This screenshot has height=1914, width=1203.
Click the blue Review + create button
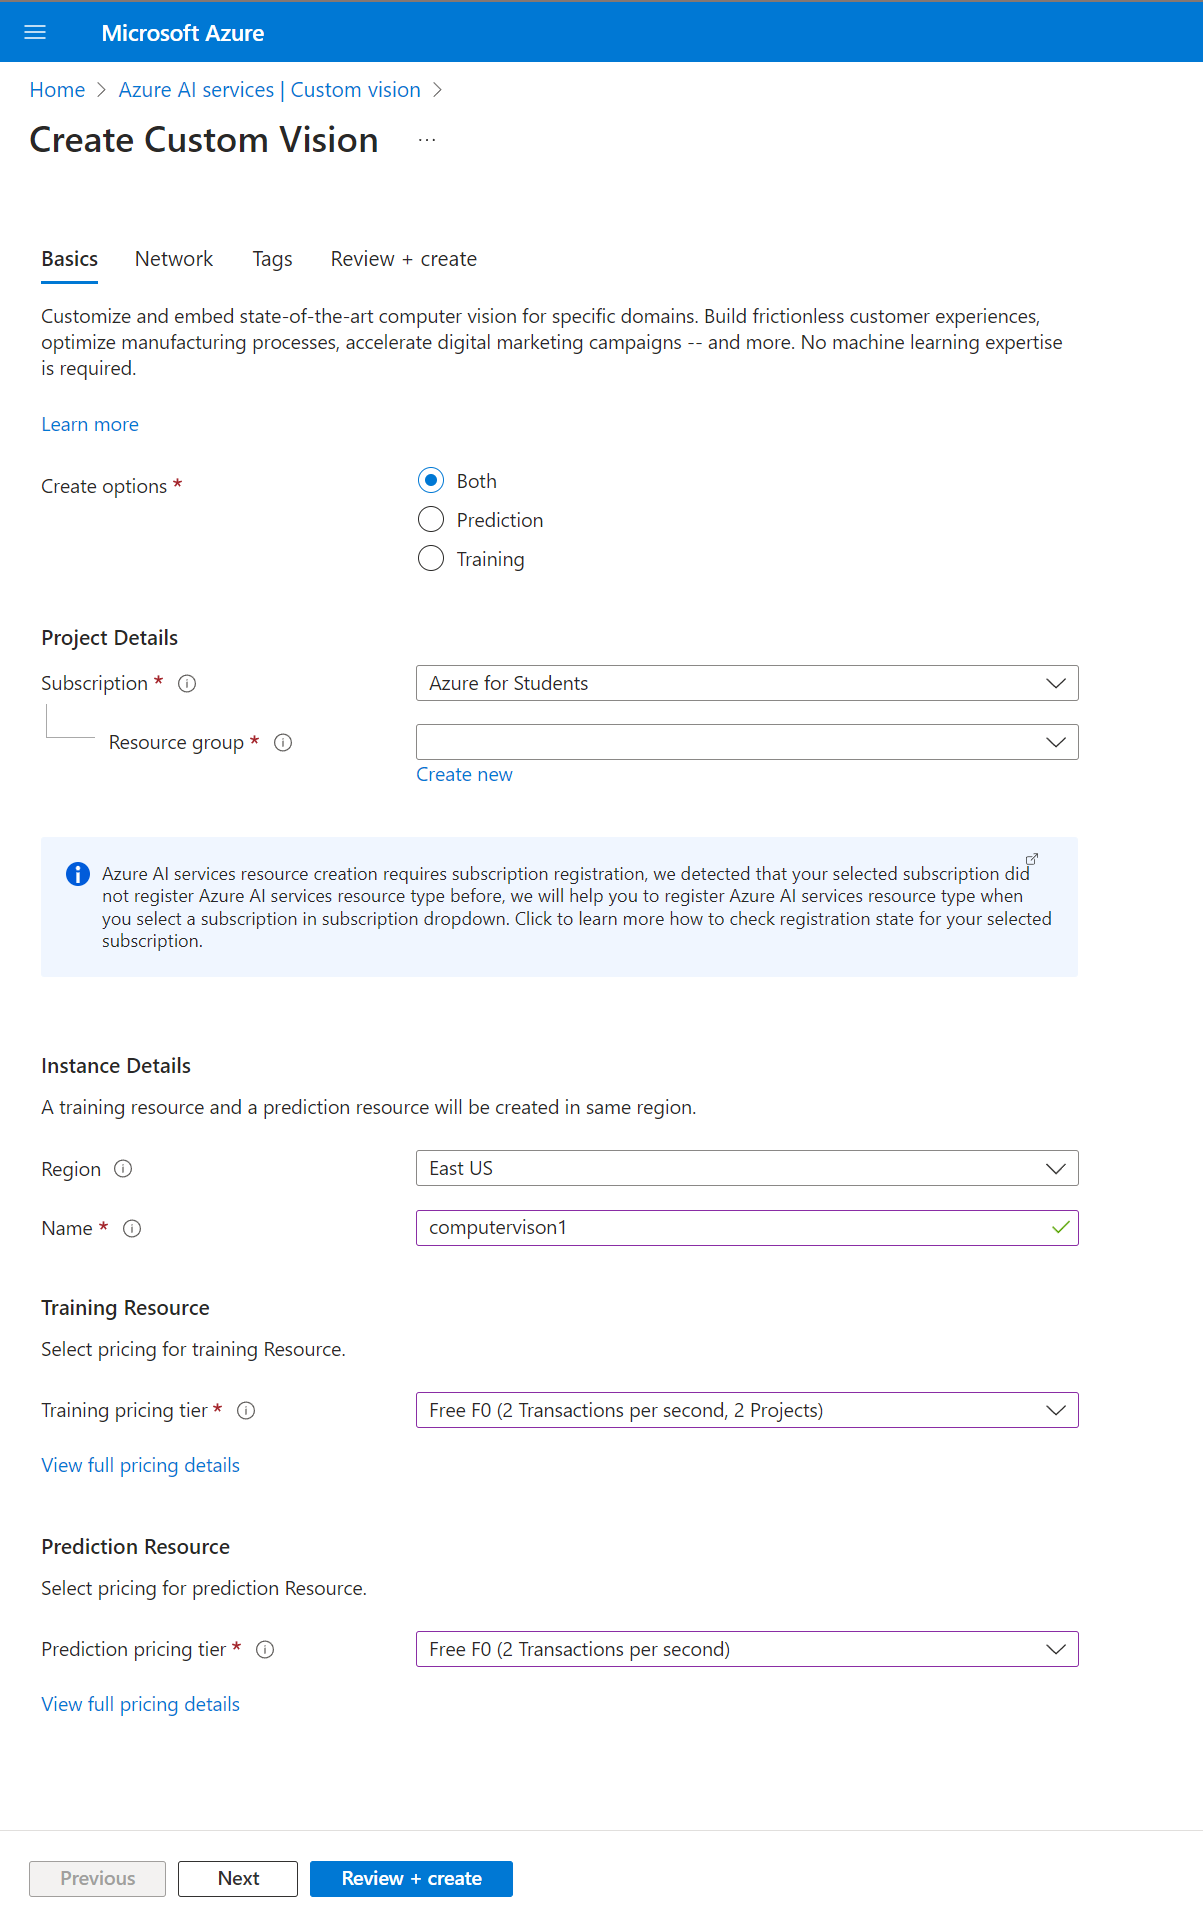click(411, 1879)
